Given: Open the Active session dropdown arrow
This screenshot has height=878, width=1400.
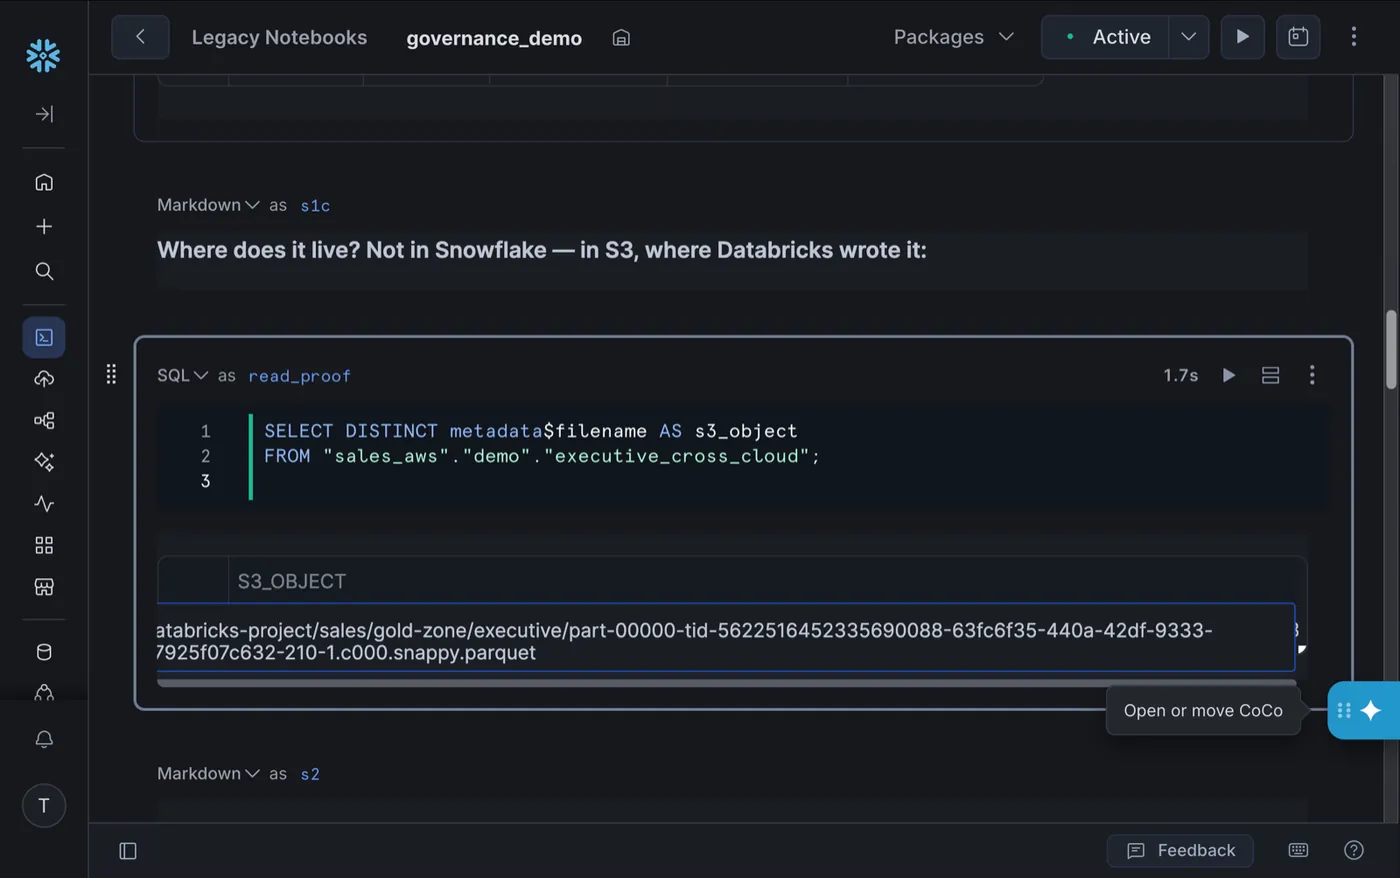Looking at the screenshot, I should (1188, 37).
